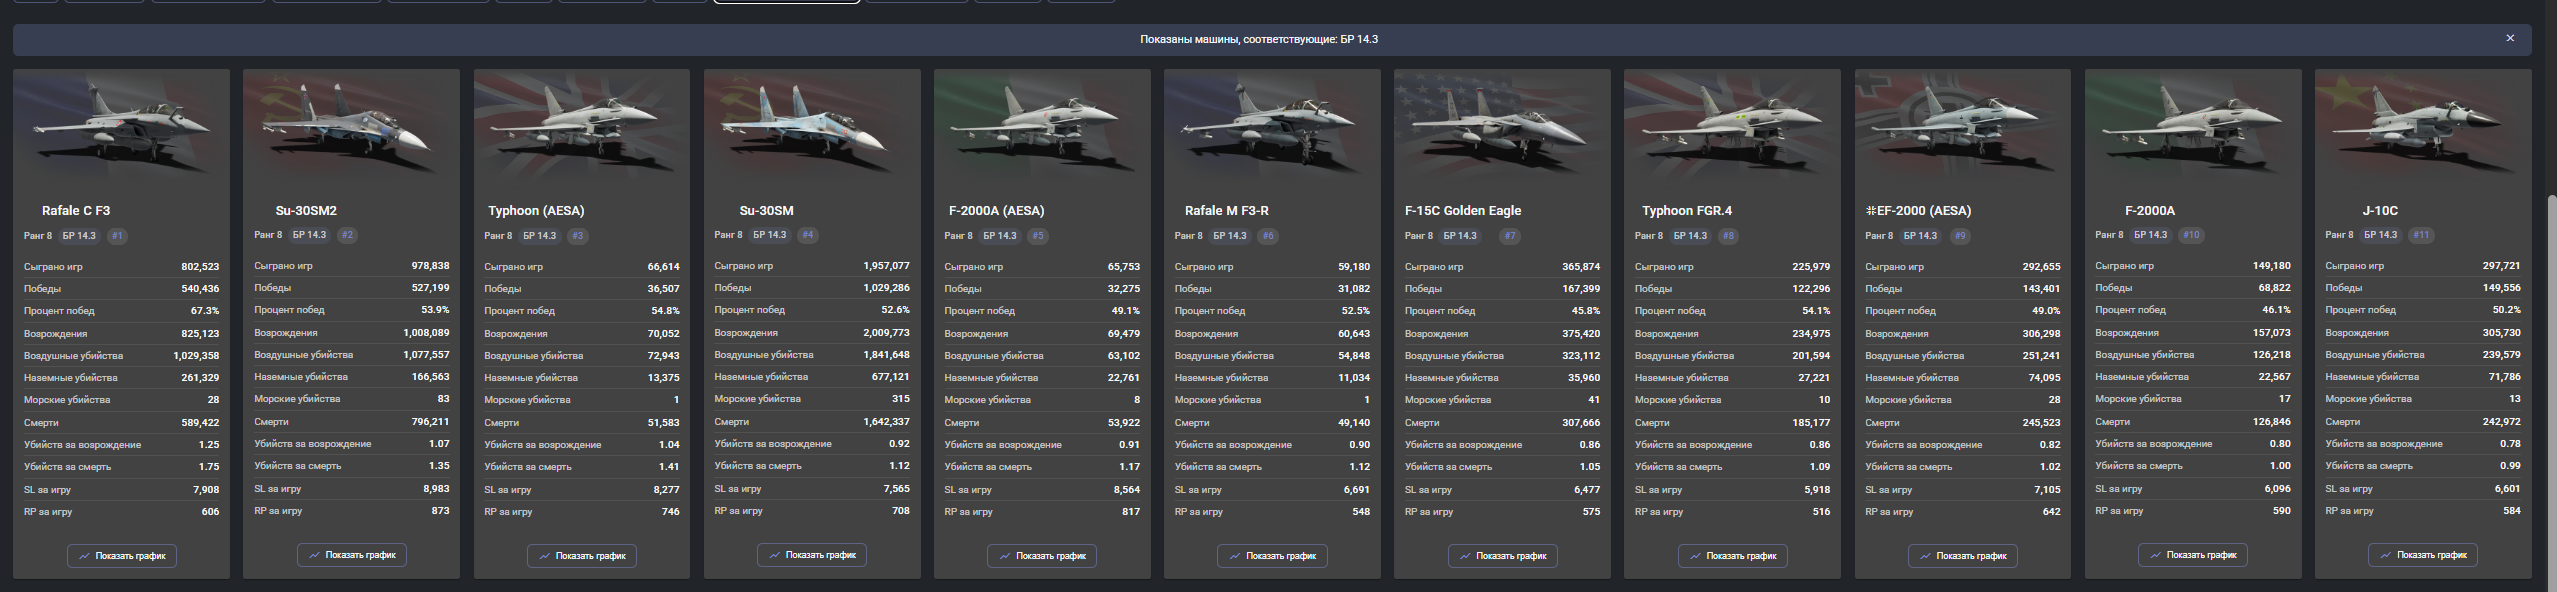The height and width of the screenshot is (592, 2557).
Task: Click the Su-30SM title
Action: (766, 211)
